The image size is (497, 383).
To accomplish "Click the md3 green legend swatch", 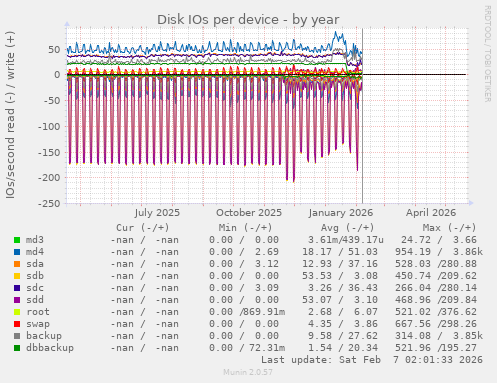I will click(17, 240).
